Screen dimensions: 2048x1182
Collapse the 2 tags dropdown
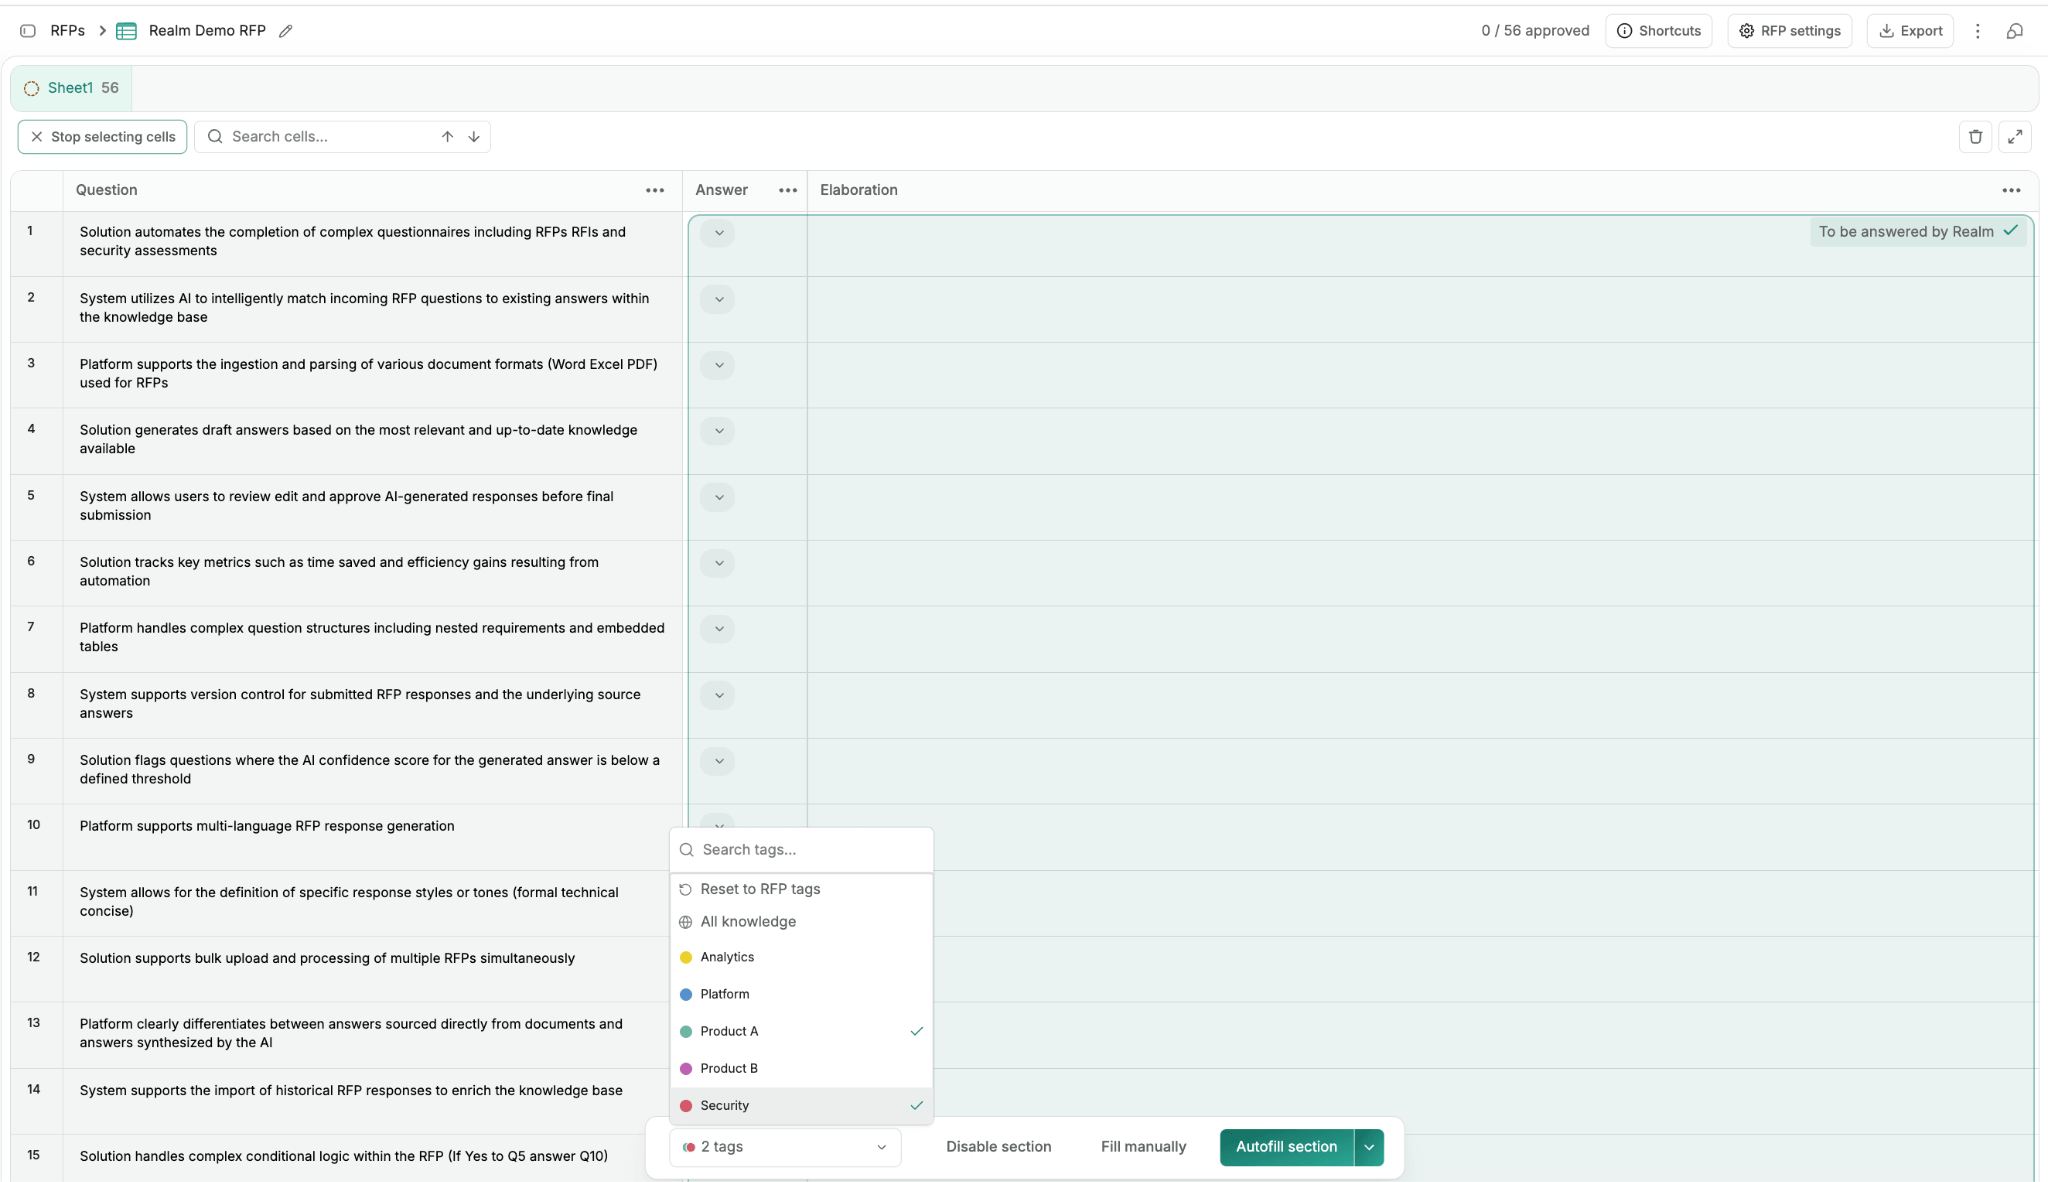click(x=785, y=1147)
